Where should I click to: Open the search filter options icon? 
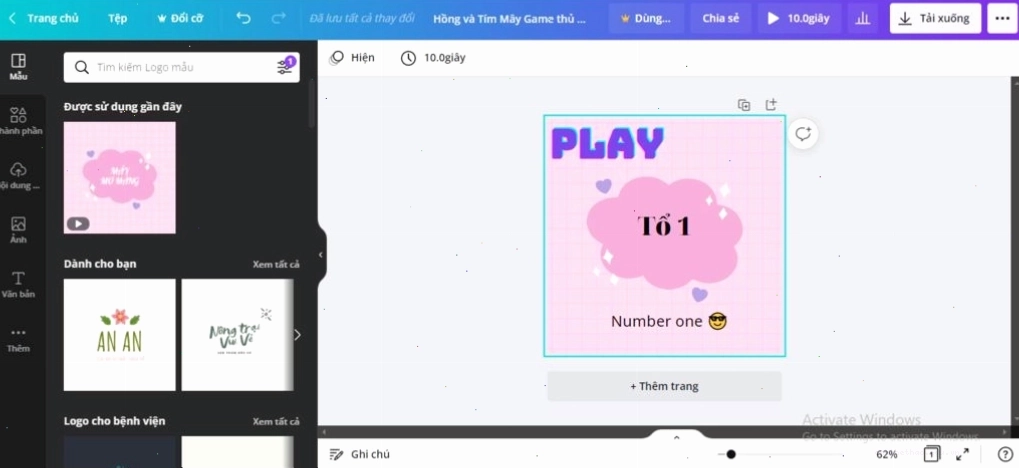[x=285, y=66]
